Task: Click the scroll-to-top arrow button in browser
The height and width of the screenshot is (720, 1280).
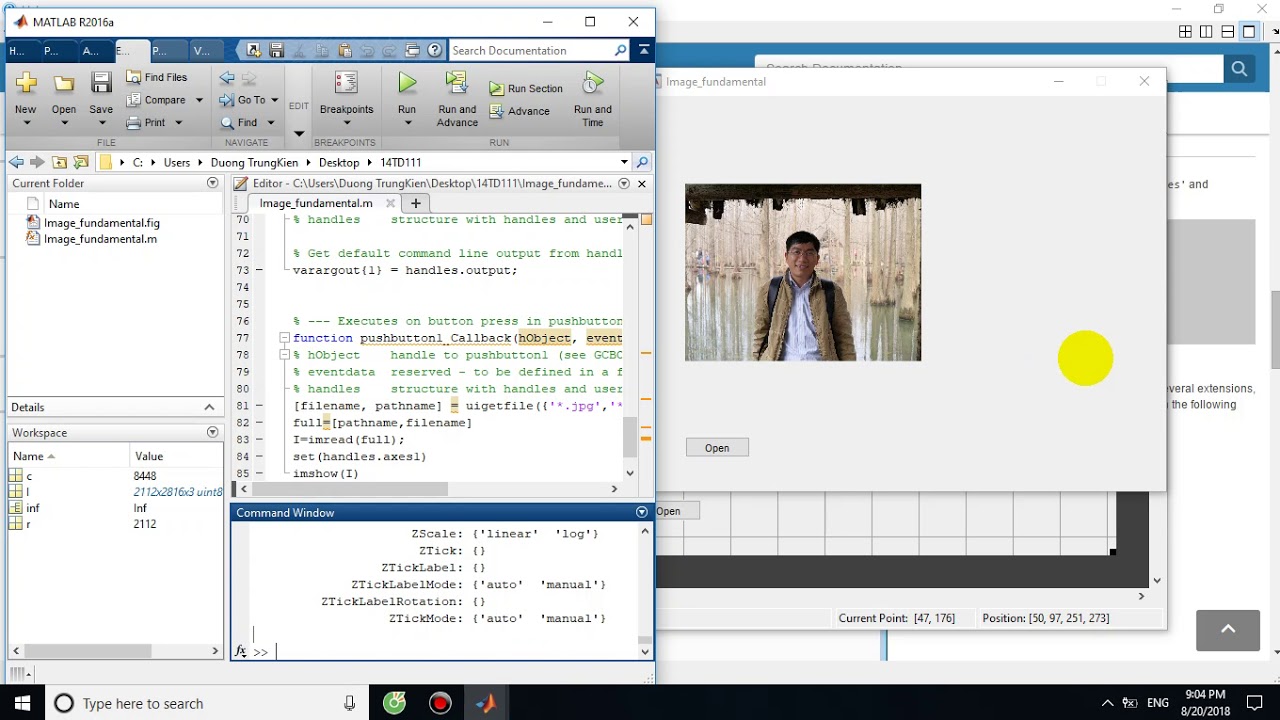Action: [x=1228, y=629]
